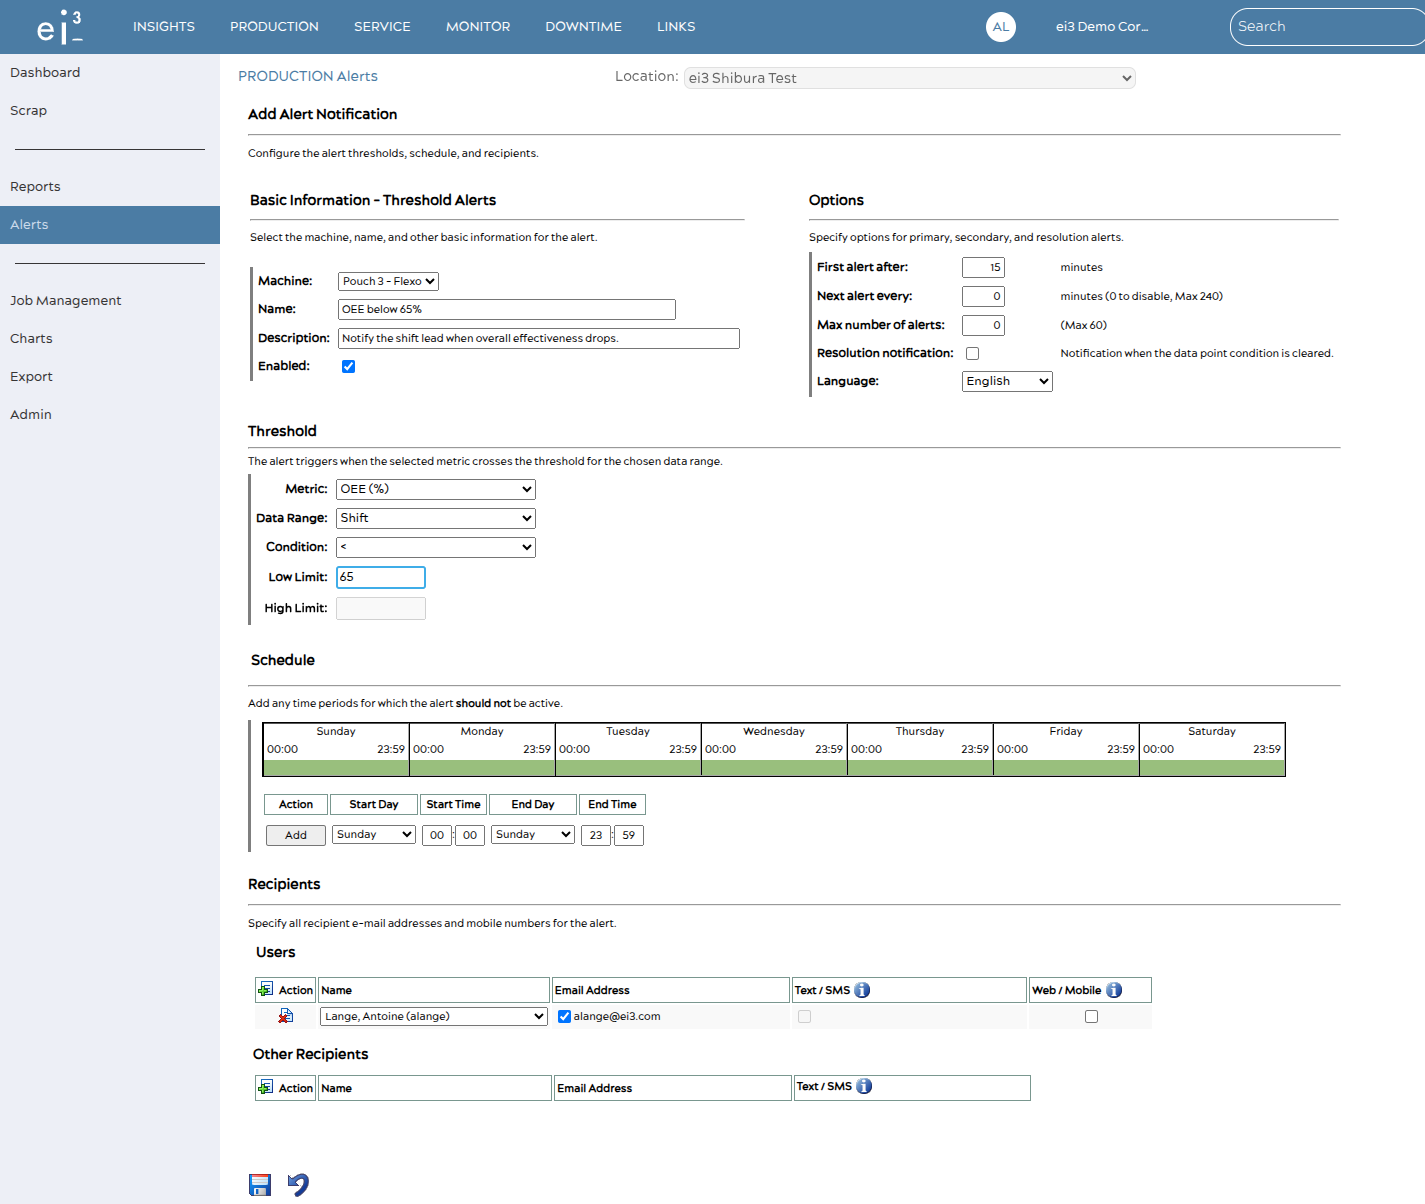
Task: Open the Location dropdown ei3 Shibura Test
Action: (910, 78)
